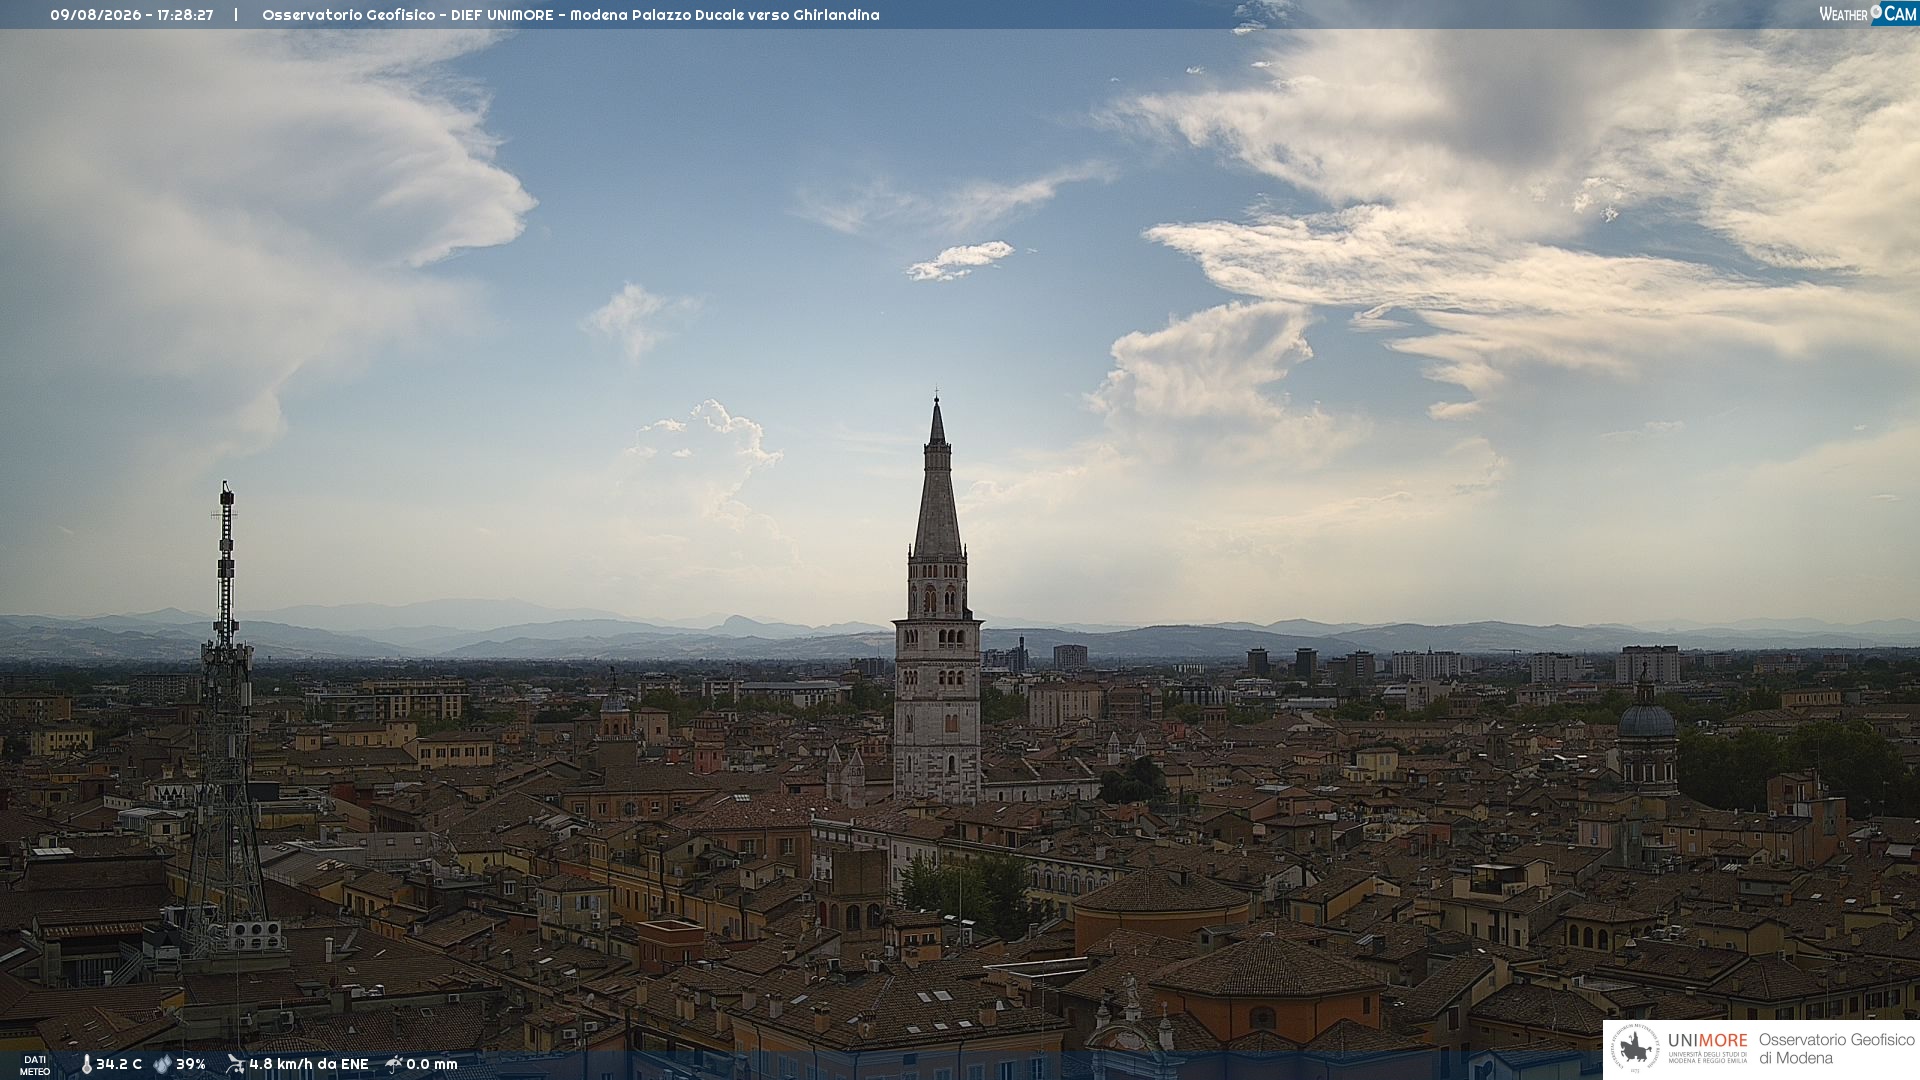Click the Osservatorio Geofisico di Modena caption
Image resolution: width=1920 pixels, height=1080 pixels.
(x=1837, y=1049)
